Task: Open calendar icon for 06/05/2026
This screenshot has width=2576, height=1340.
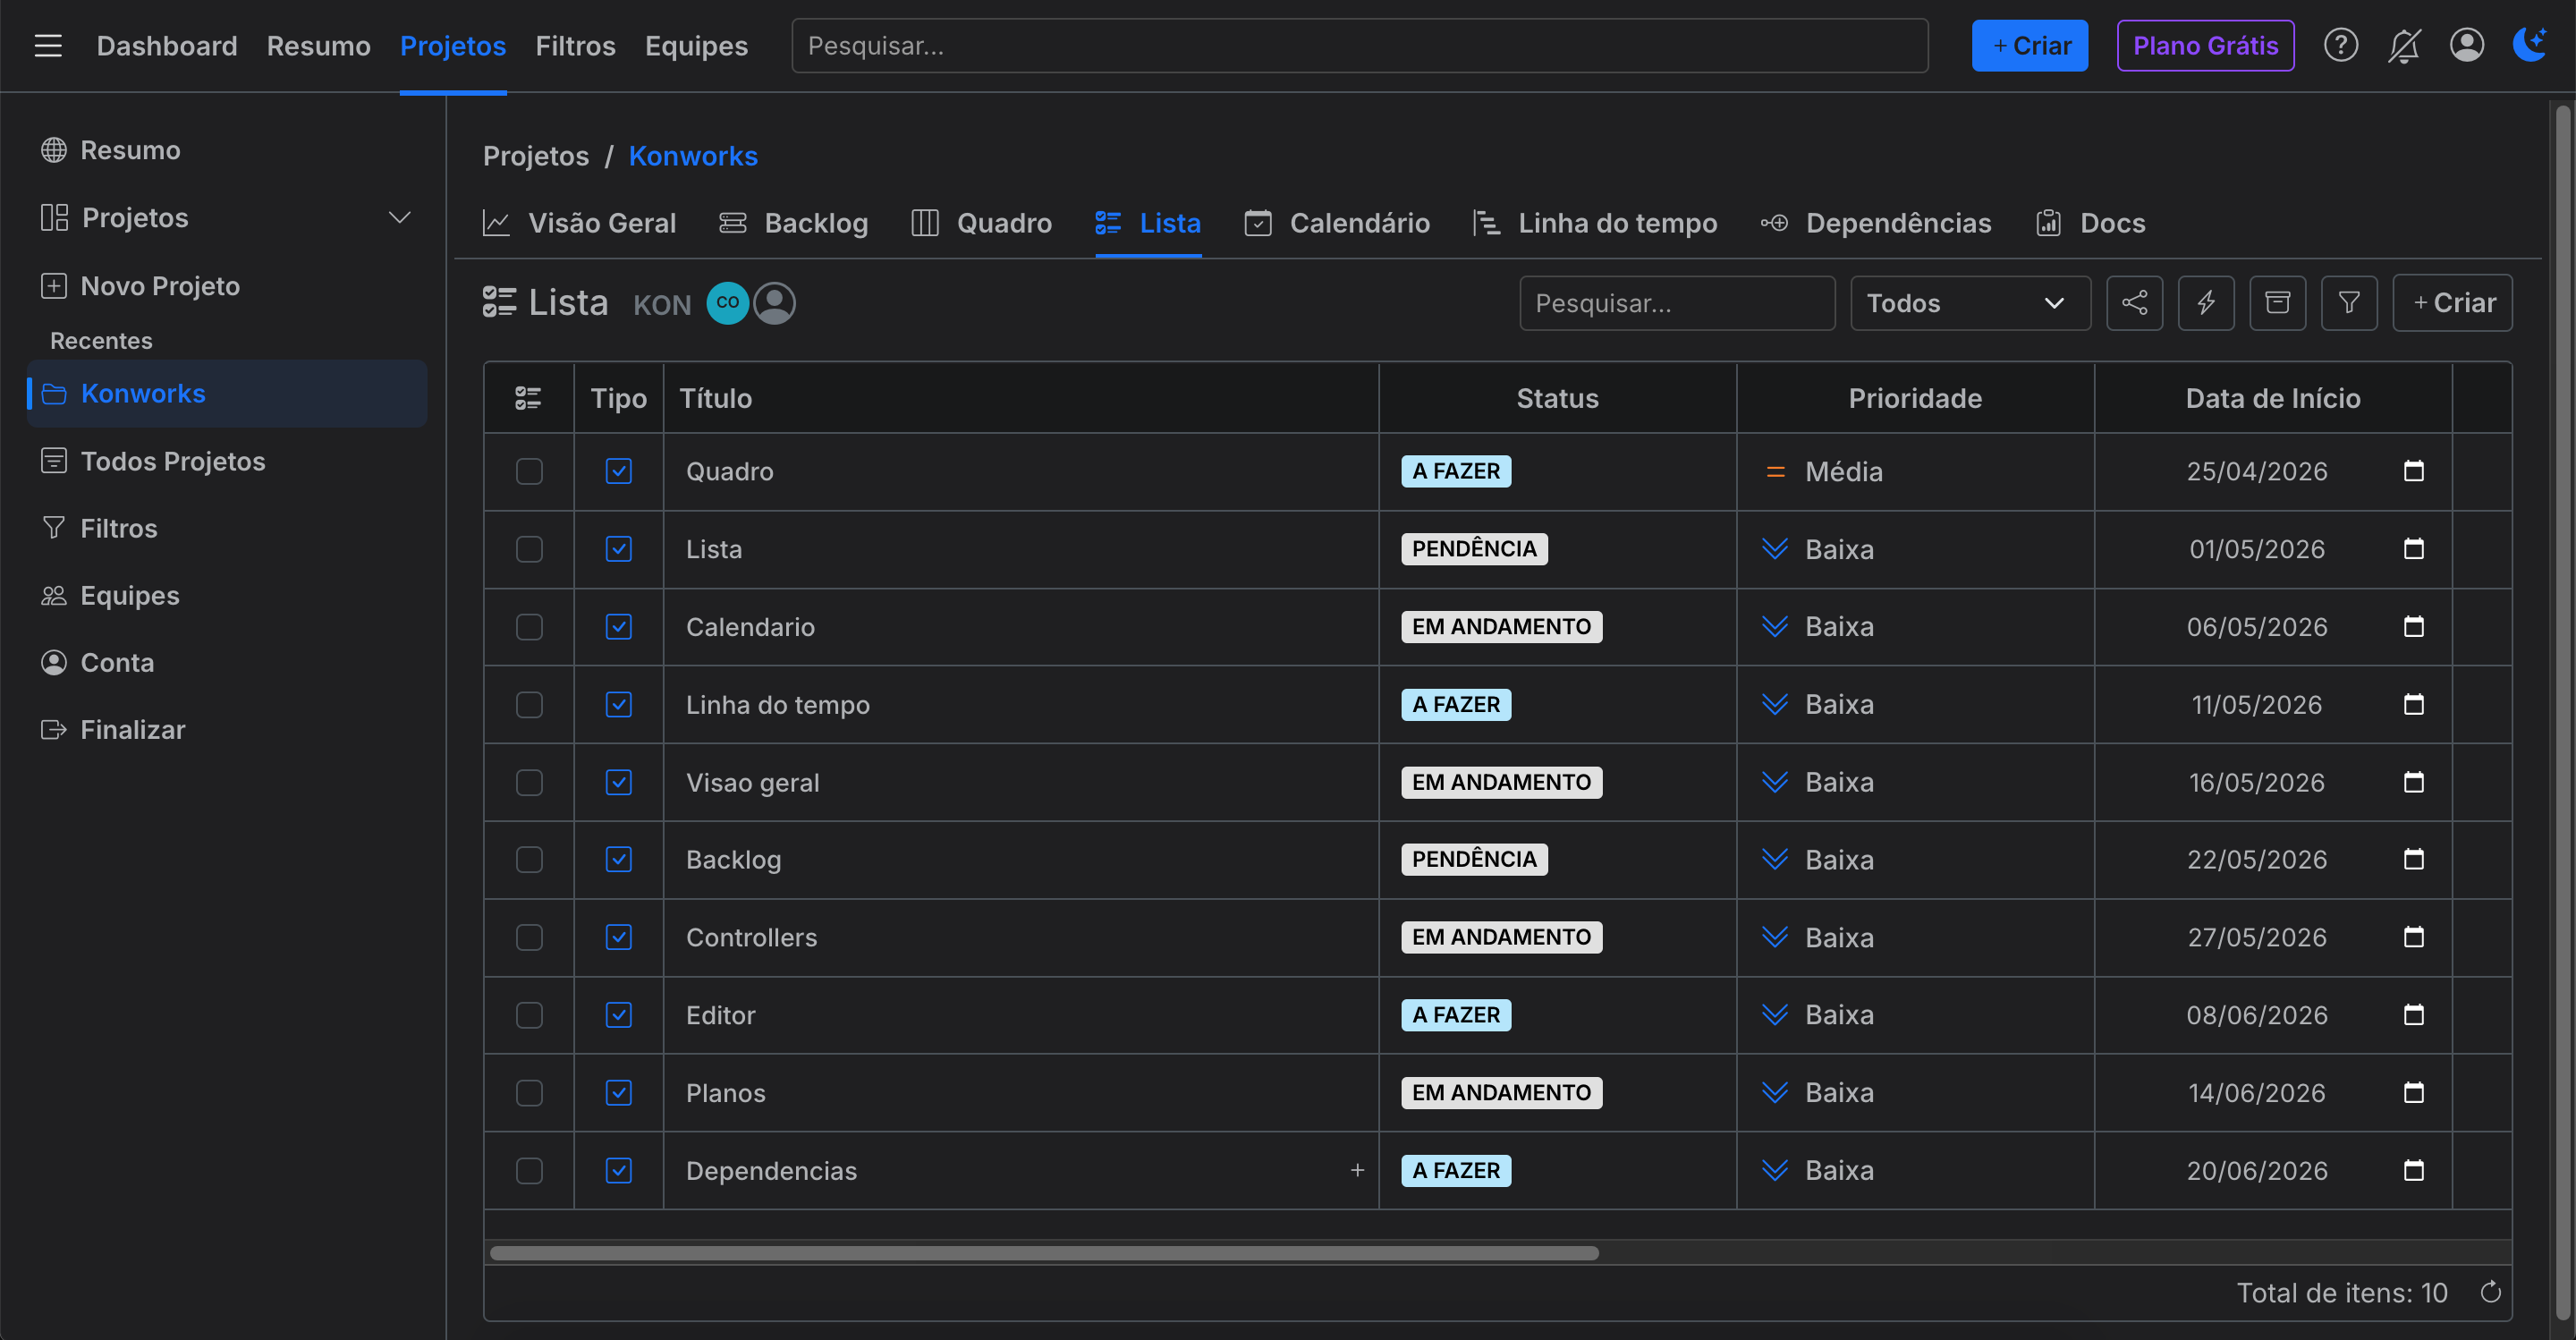Action: (x=2413, y=627)
